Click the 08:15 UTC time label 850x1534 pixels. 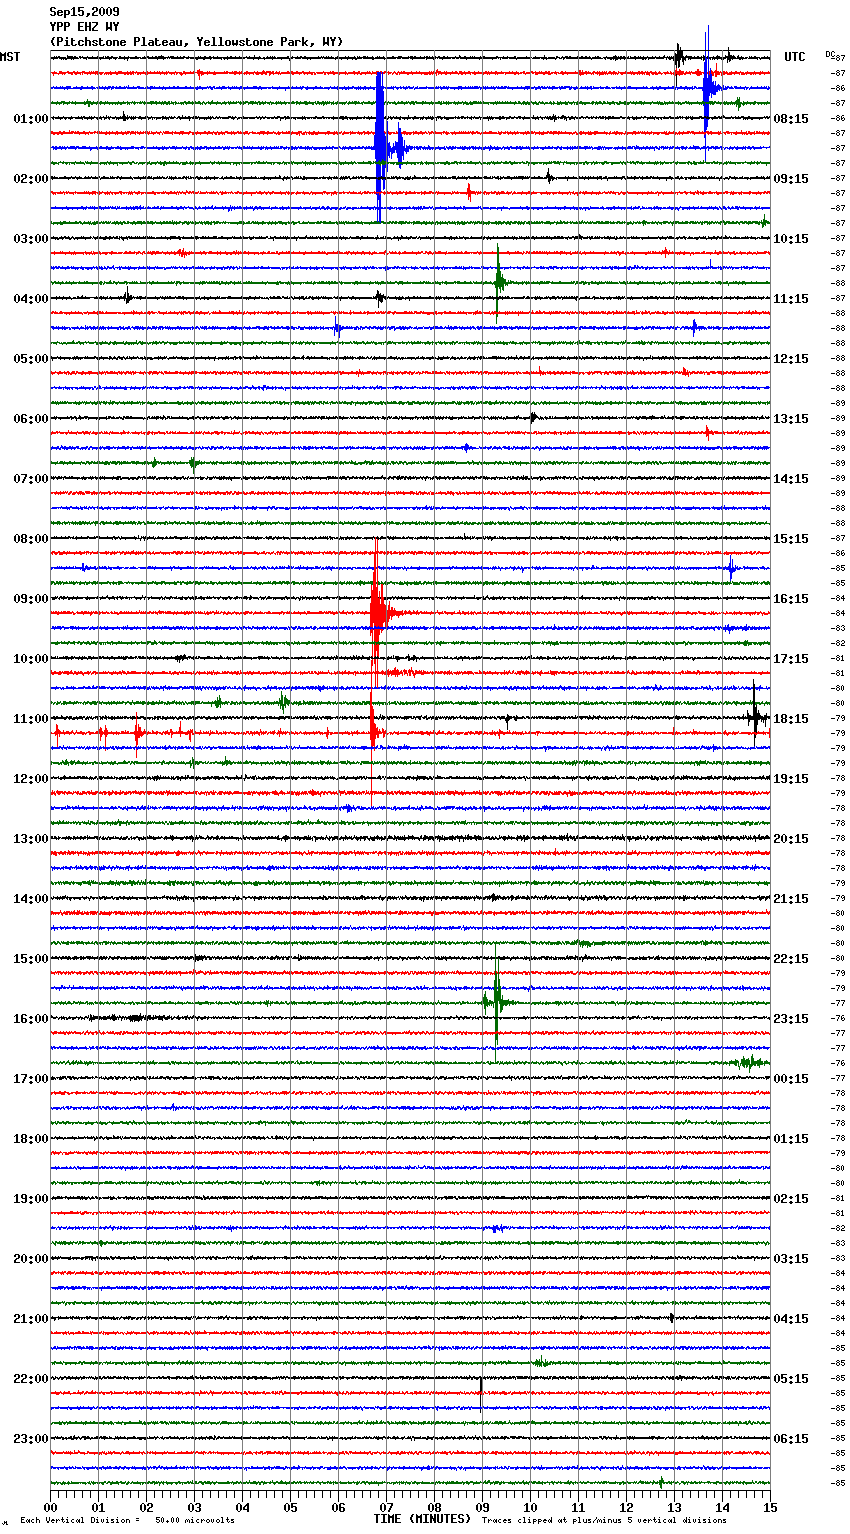[x=791, y=119]
